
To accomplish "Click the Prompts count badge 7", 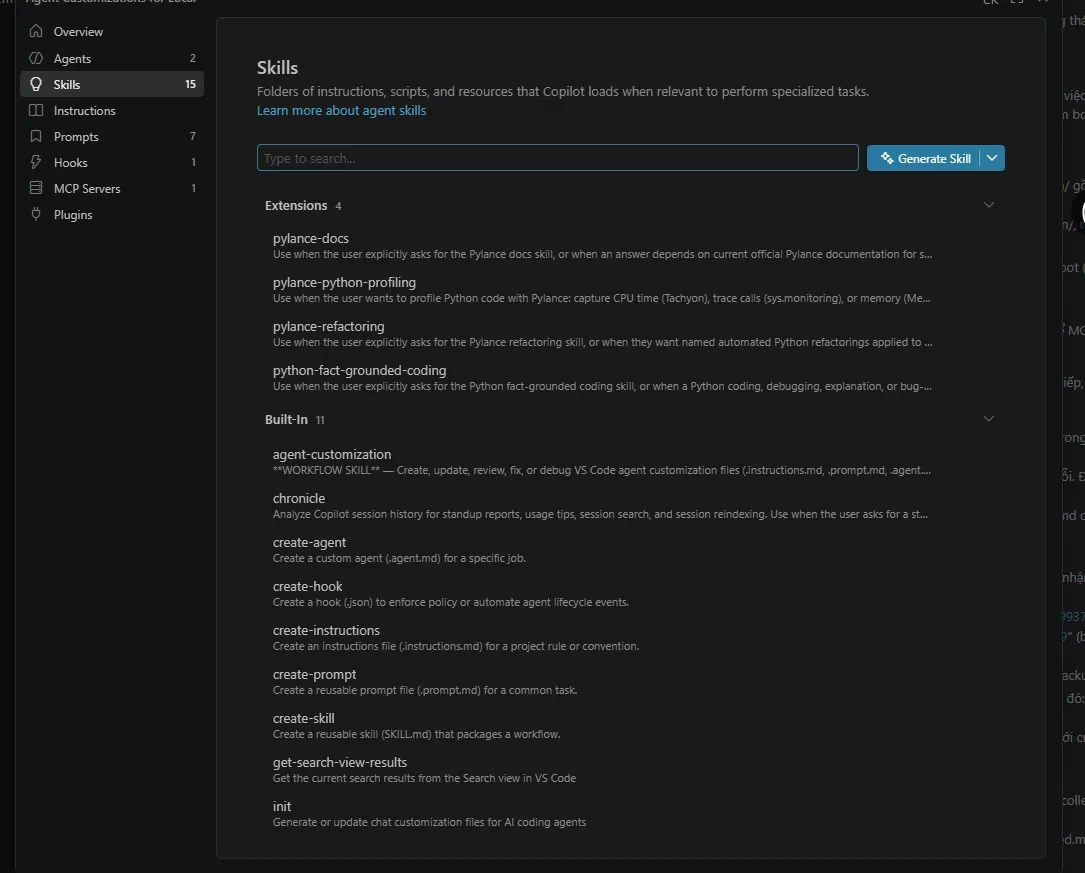I will click(192, 136).
